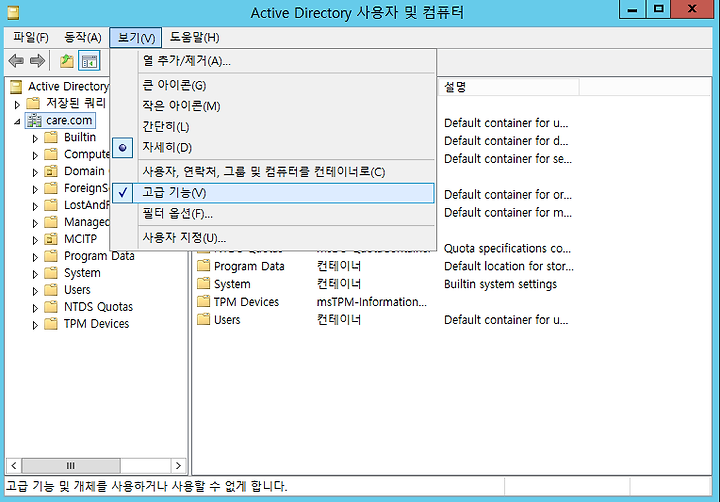Open the 파일(F) menu

click(31, 37)
